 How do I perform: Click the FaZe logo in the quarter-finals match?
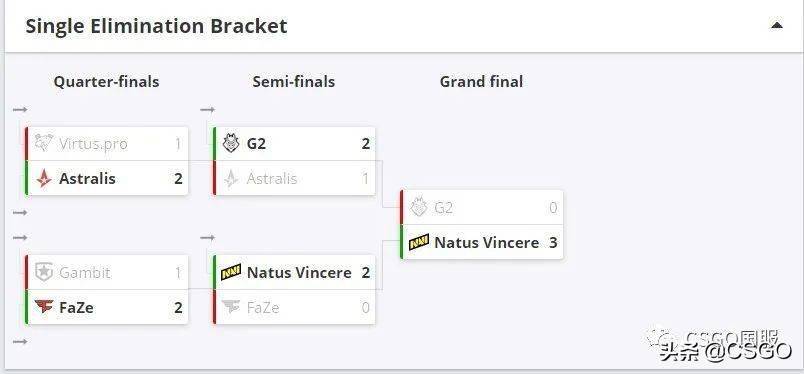(x=44, y=307)
